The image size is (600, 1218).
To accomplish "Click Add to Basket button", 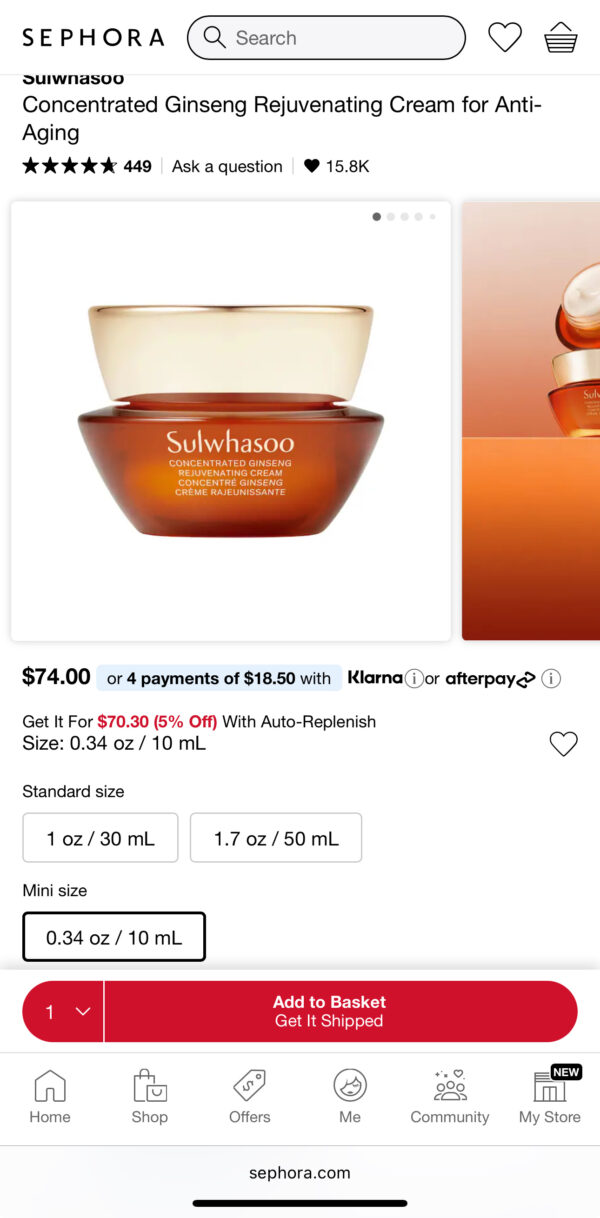I will coord(341,1012).
